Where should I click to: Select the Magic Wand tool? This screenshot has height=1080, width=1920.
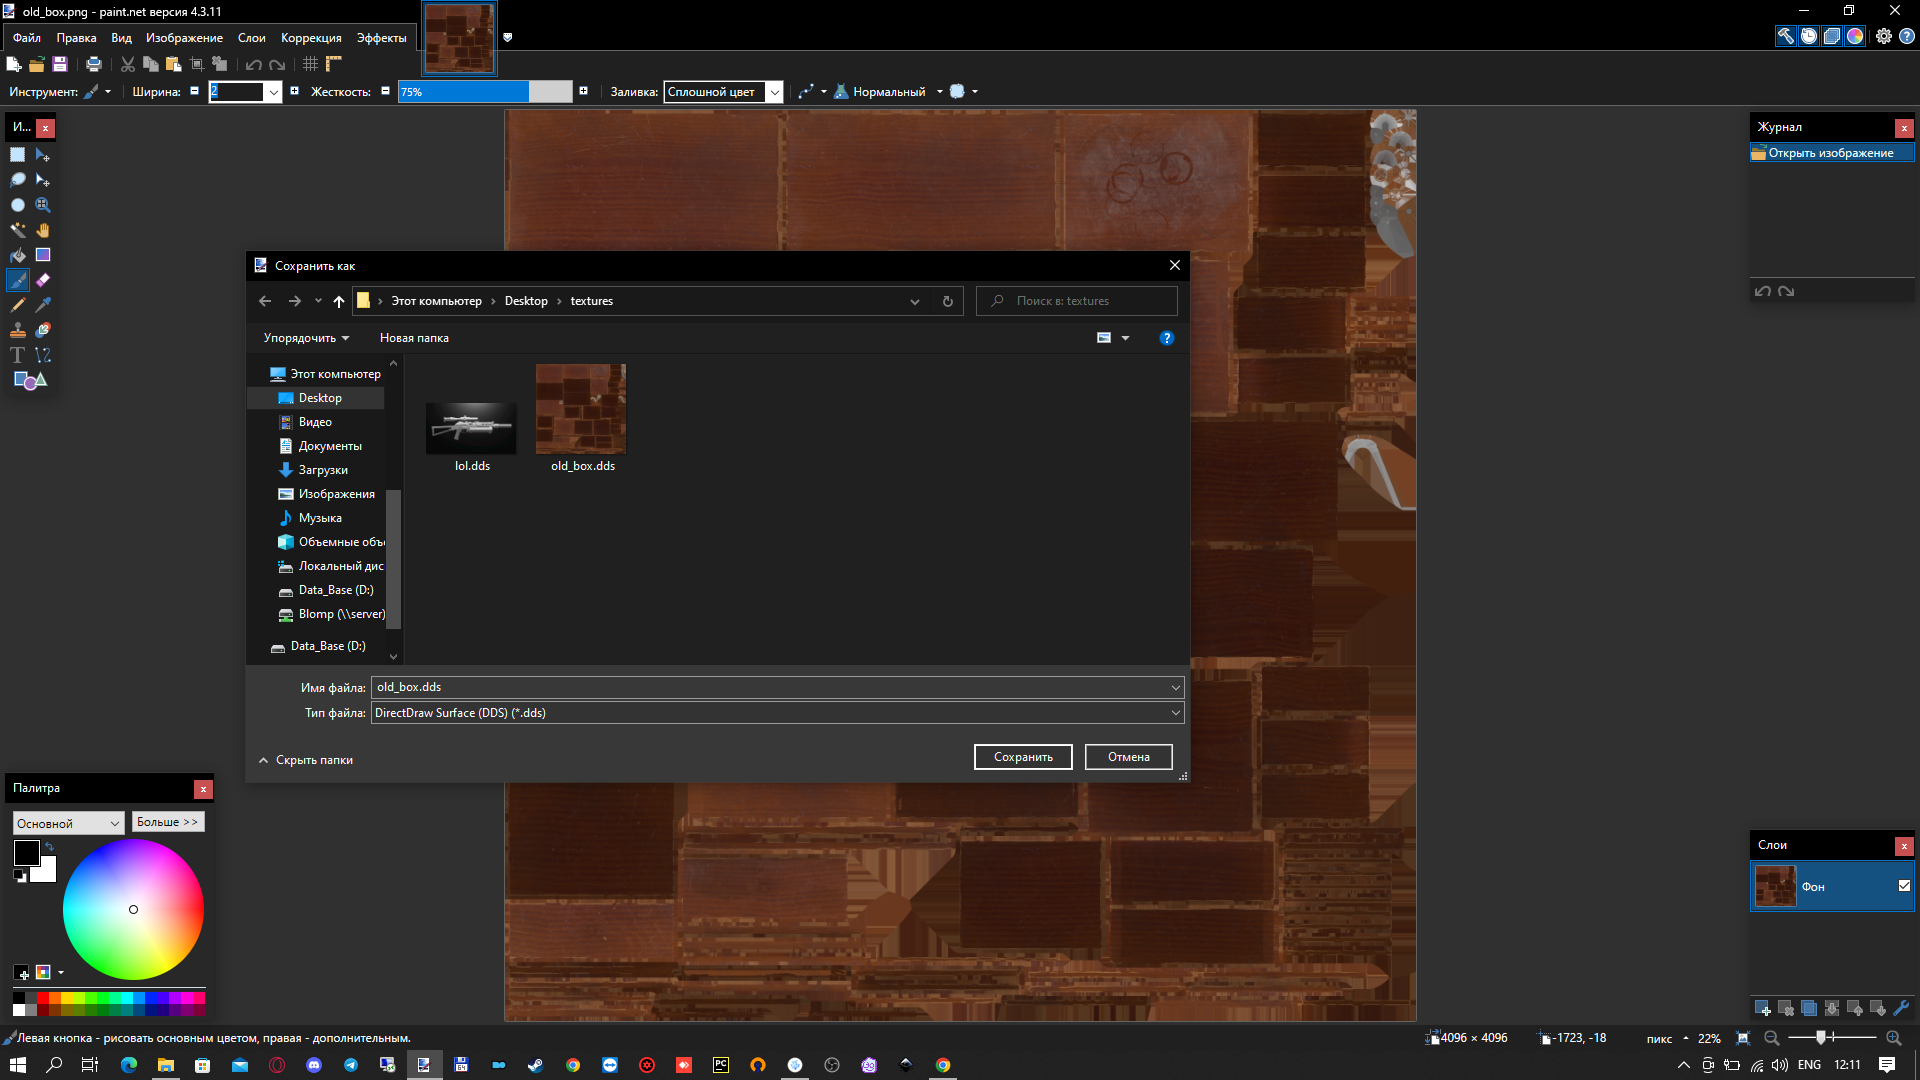coord(17,230)
